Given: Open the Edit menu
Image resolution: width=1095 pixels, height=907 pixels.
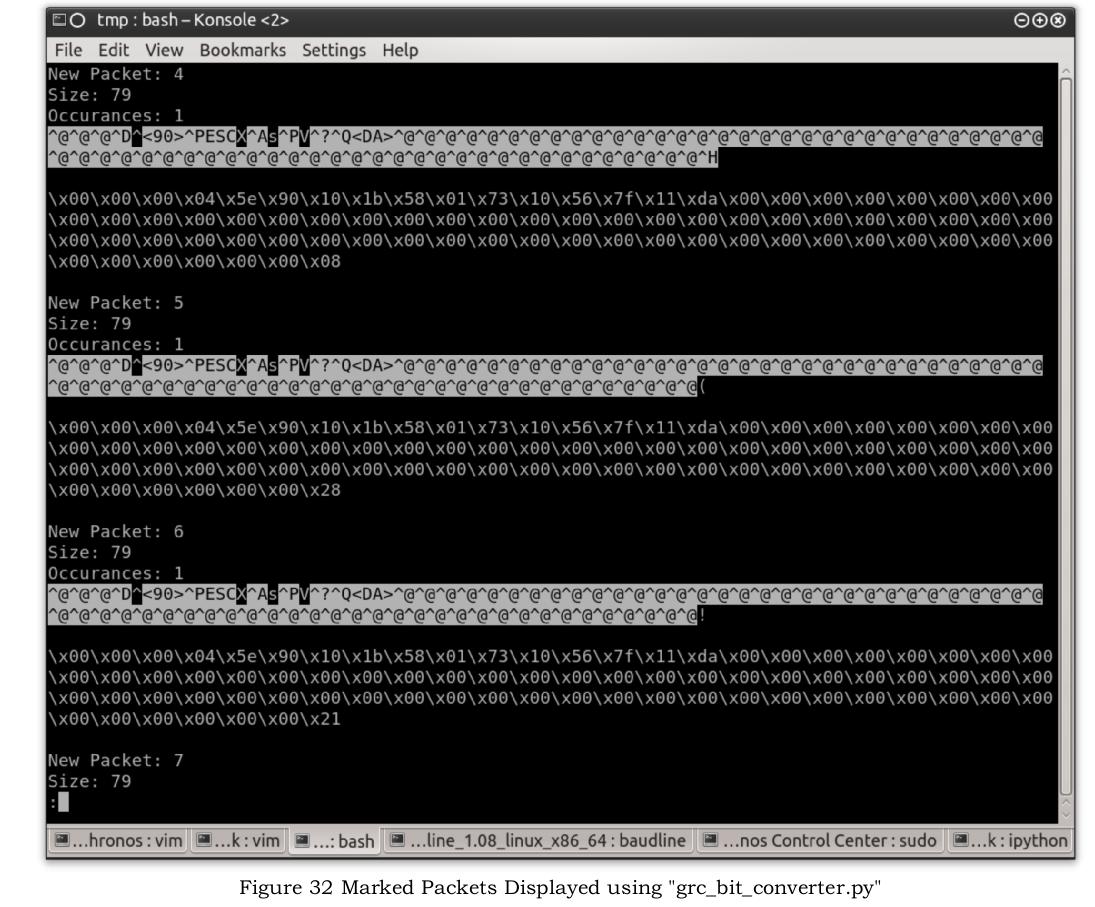Looking at the screenshot, I should tap(113, 50).
